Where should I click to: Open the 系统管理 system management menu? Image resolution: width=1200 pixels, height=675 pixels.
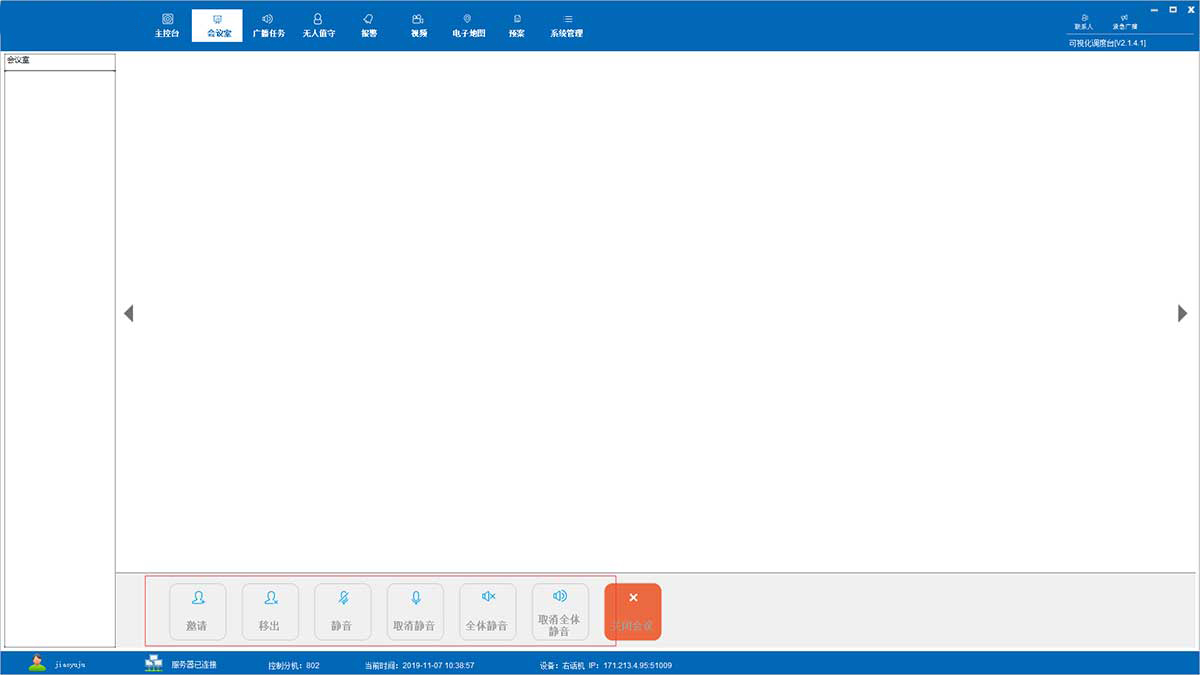coord(566,25)
